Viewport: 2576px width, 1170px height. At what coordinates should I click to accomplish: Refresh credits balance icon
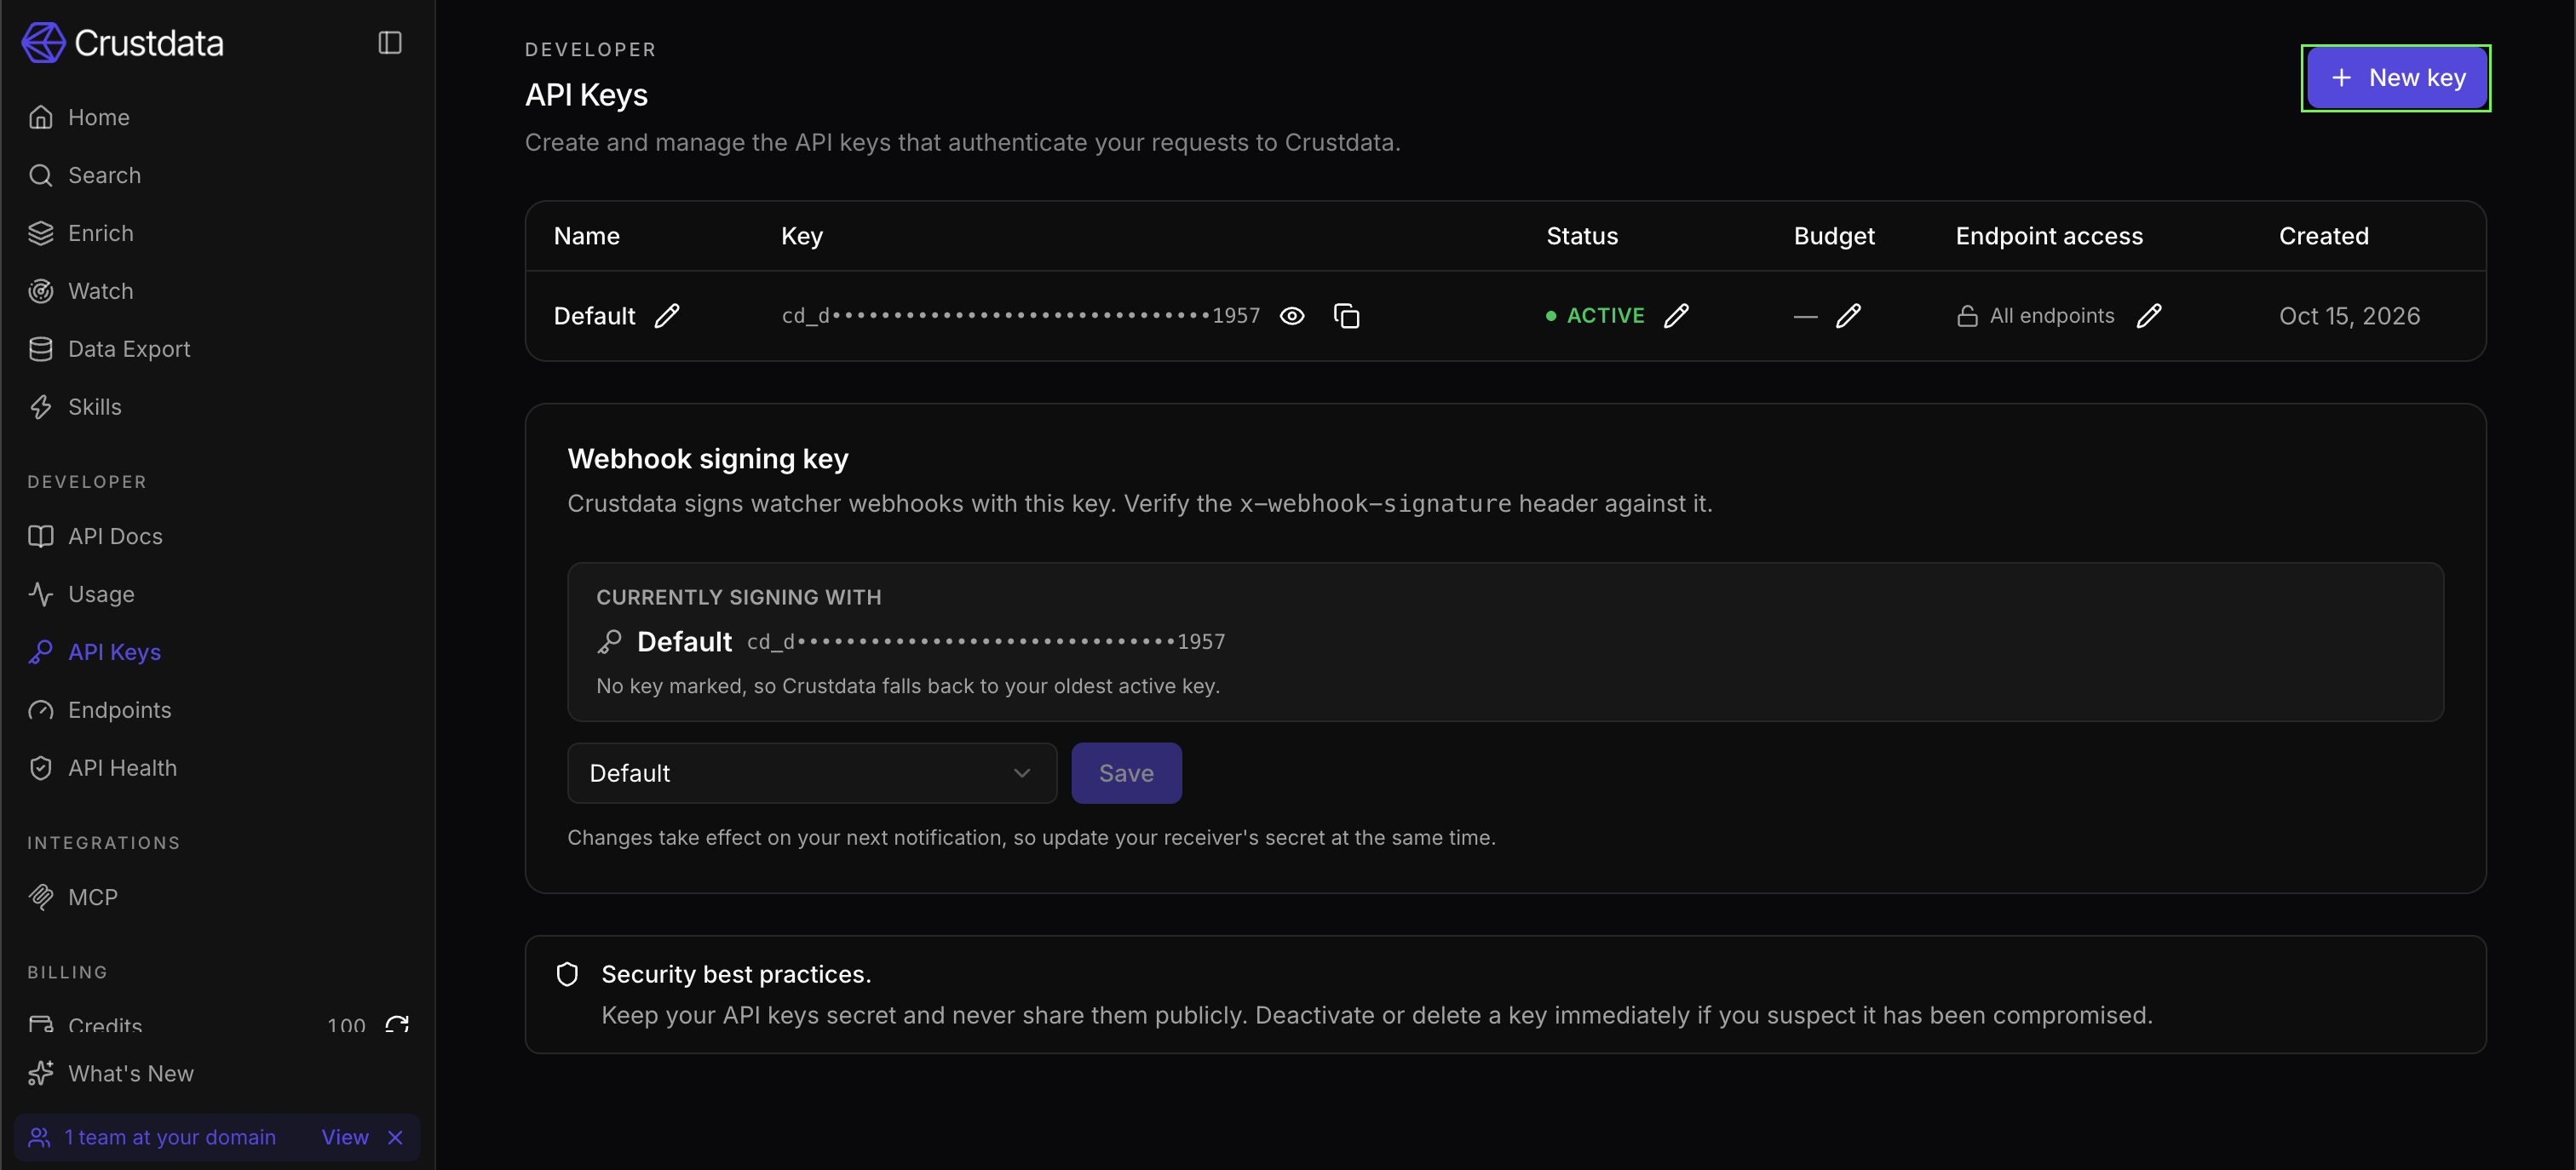[397, 1025]
